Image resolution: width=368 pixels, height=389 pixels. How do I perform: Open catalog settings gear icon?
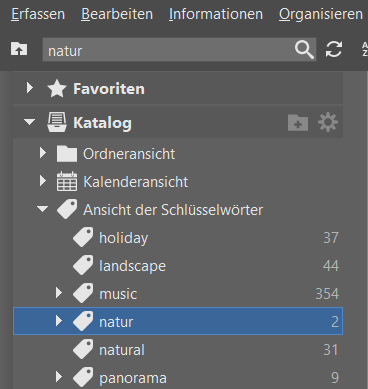(328, 122)
